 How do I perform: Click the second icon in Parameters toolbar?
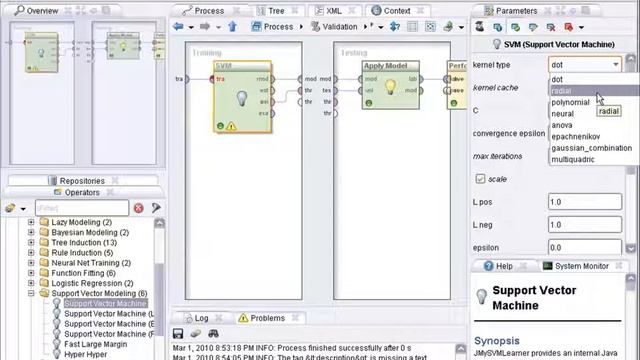[498, 27]
